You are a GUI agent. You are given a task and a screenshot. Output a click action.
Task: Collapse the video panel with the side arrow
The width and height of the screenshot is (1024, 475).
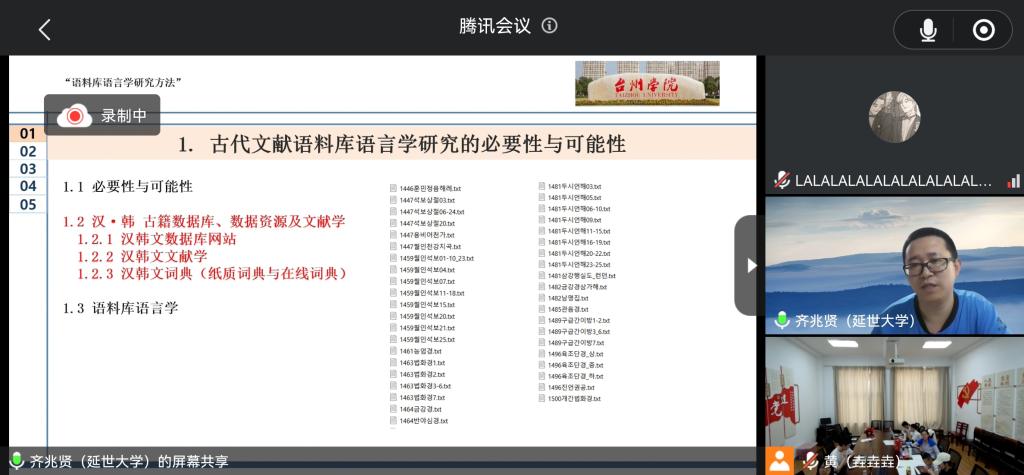click(x=751, y=265)
